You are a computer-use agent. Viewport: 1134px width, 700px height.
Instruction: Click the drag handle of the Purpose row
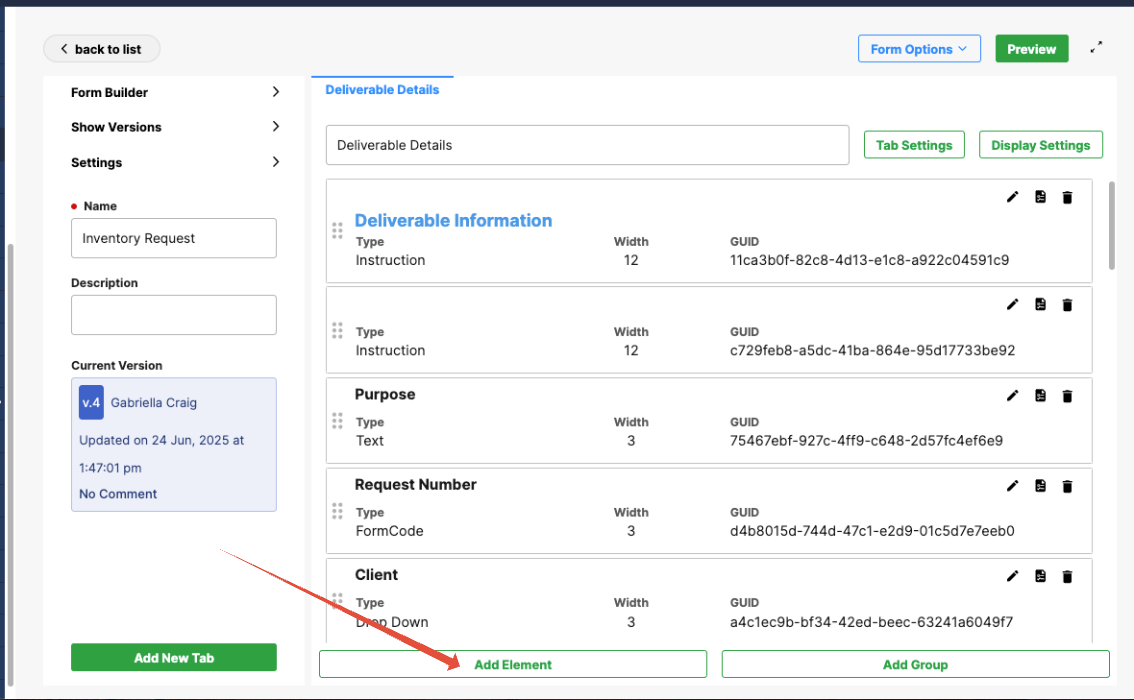click(337, 421)
